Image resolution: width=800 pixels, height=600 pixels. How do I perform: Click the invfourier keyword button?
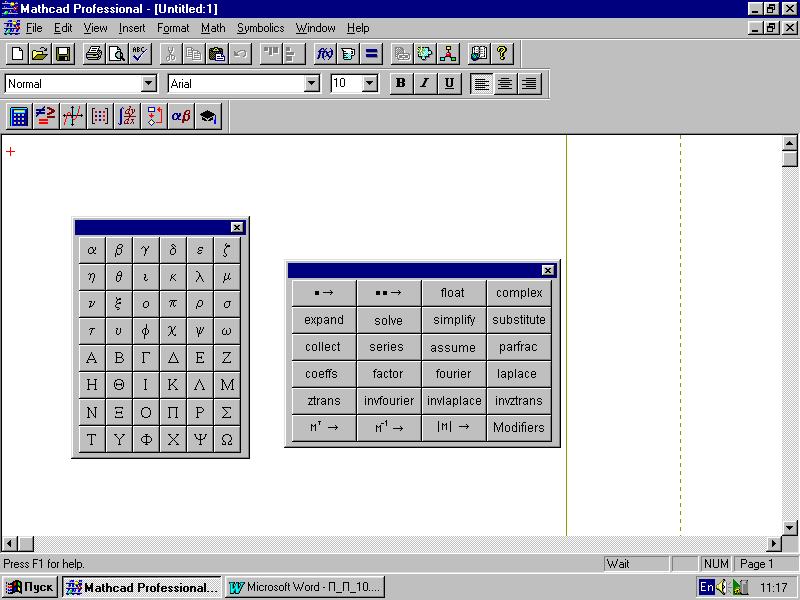(389, 401)
